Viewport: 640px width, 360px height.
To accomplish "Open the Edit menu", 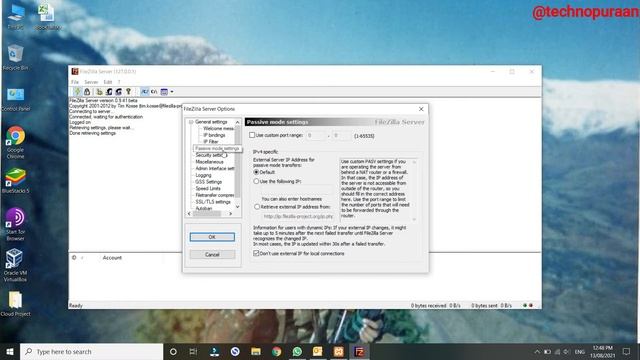I will (x=108, y=82).
